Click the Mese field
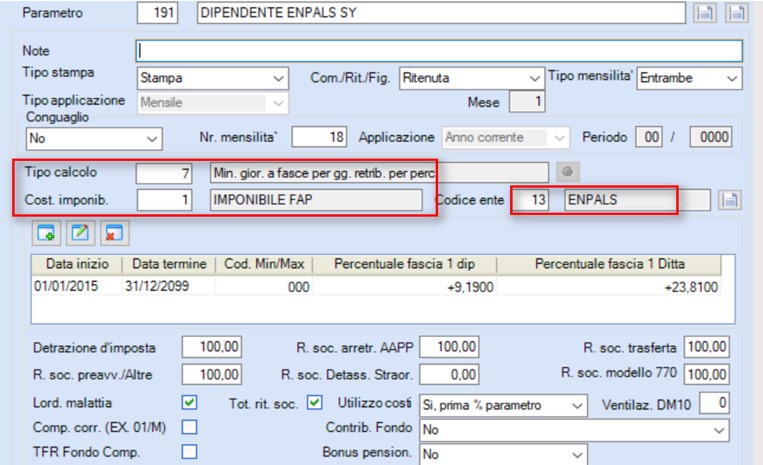Viewport: 763px width, 465px height. point(527,102)
